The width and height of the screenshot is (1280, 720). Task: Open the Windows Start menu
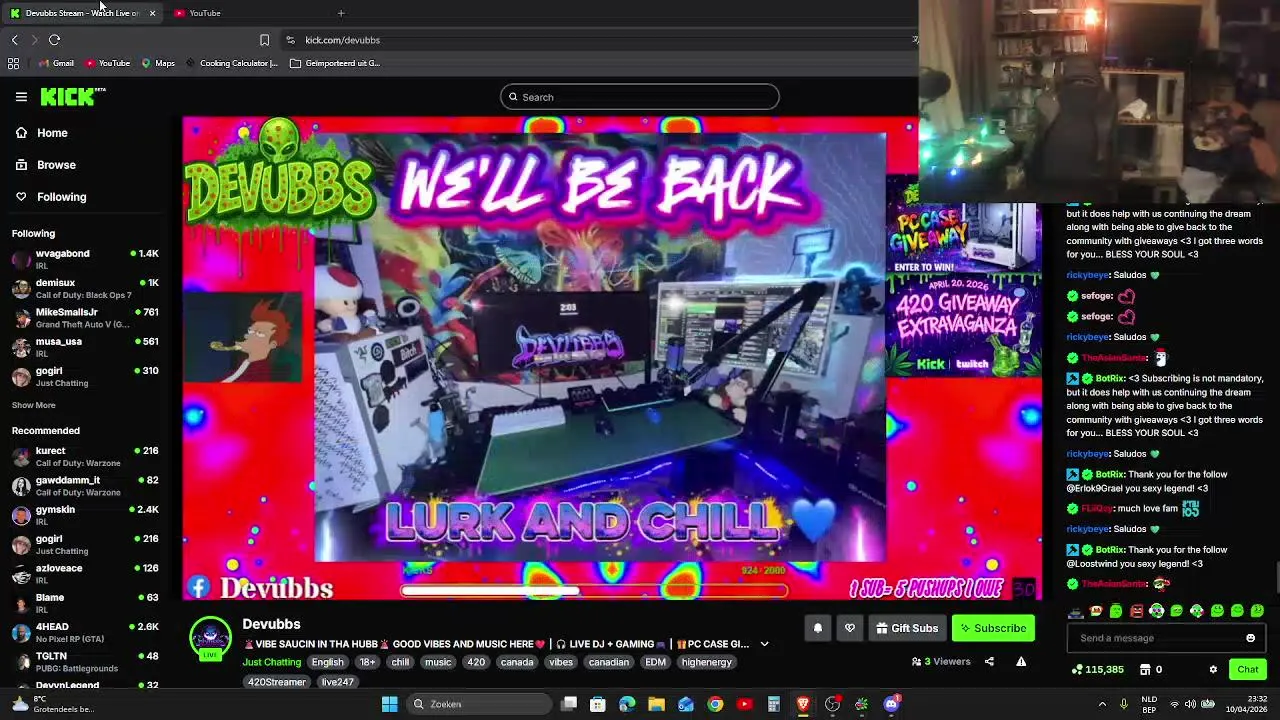coord(390,704)
